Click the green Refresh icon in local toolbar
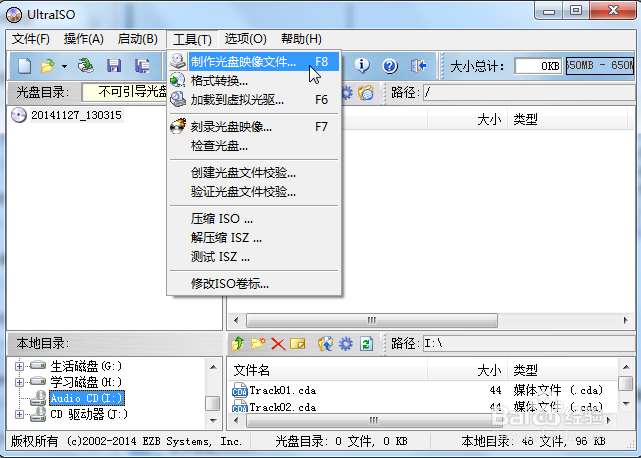Screen dimensions: 641x458 point(366,344)
